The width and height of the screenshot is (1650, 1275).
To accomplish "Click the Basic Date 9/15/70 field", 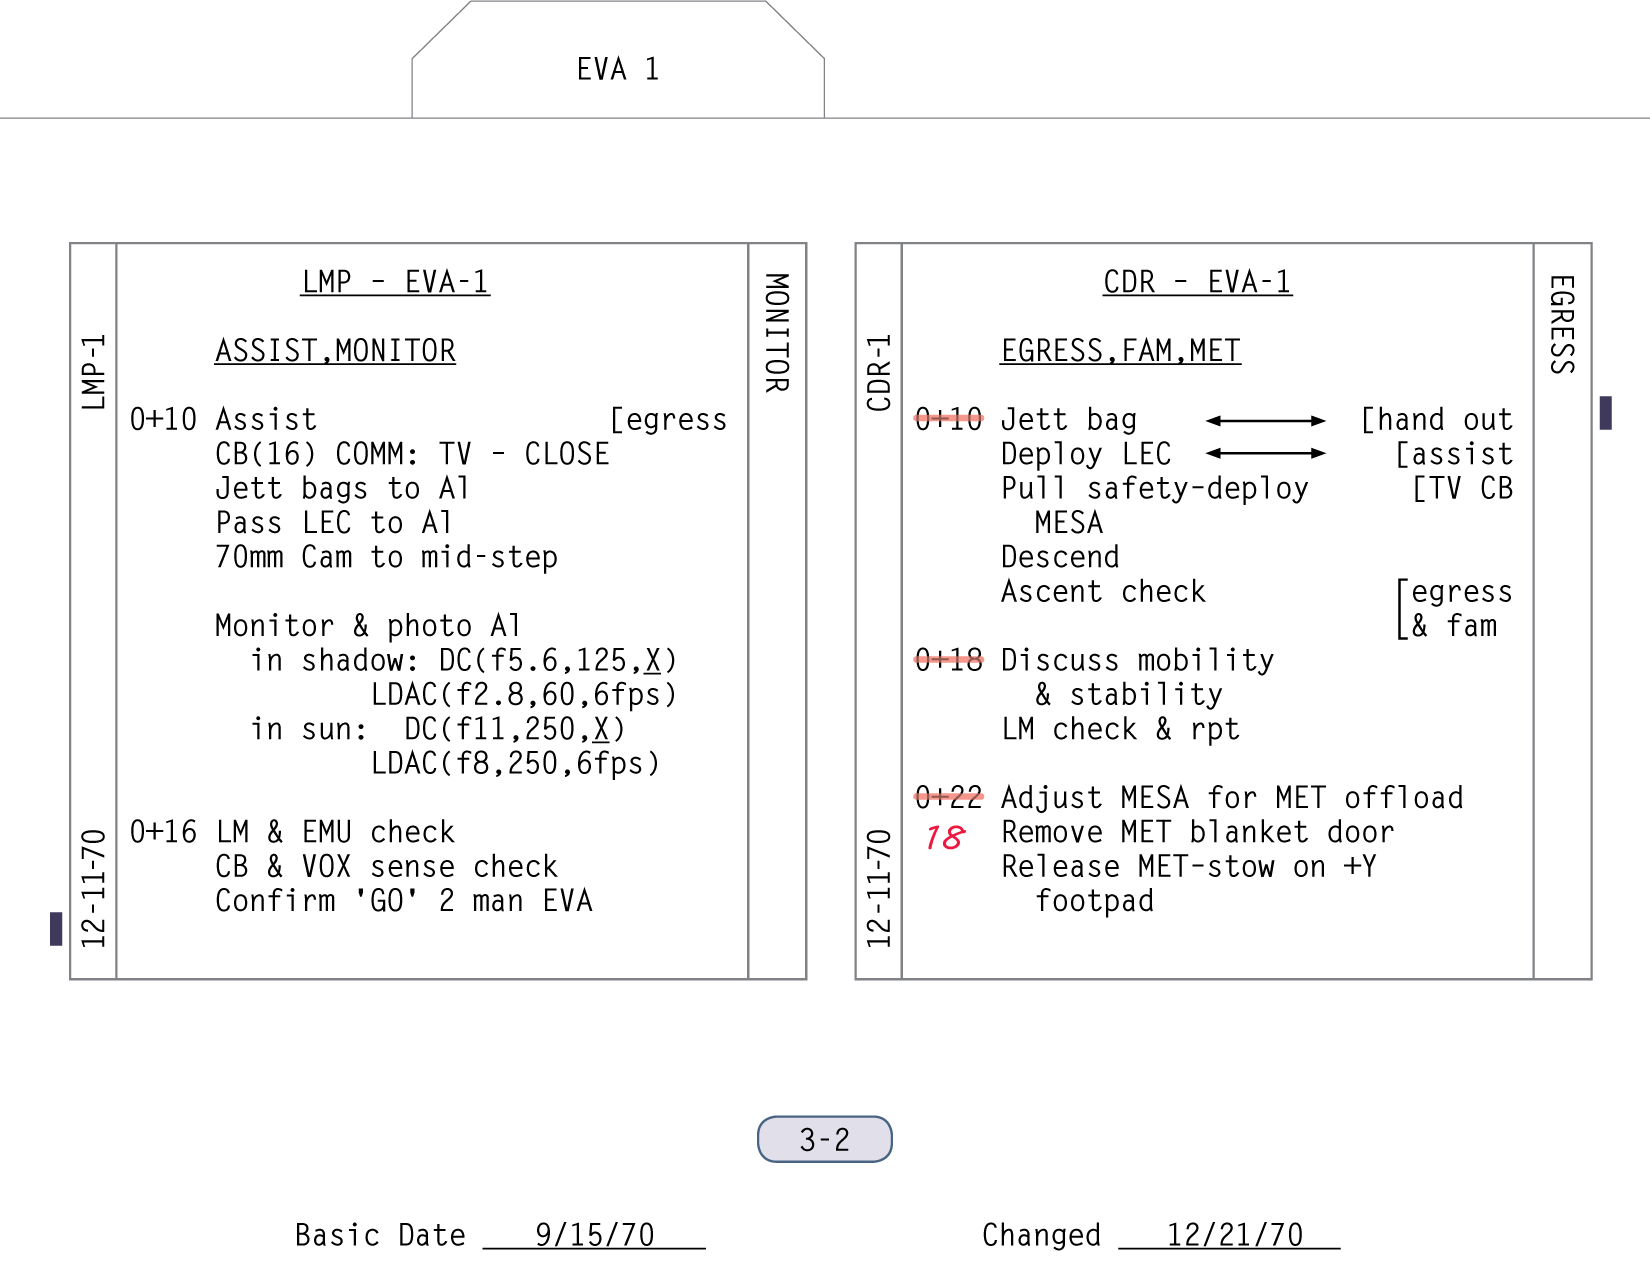I will (594, 1236).
